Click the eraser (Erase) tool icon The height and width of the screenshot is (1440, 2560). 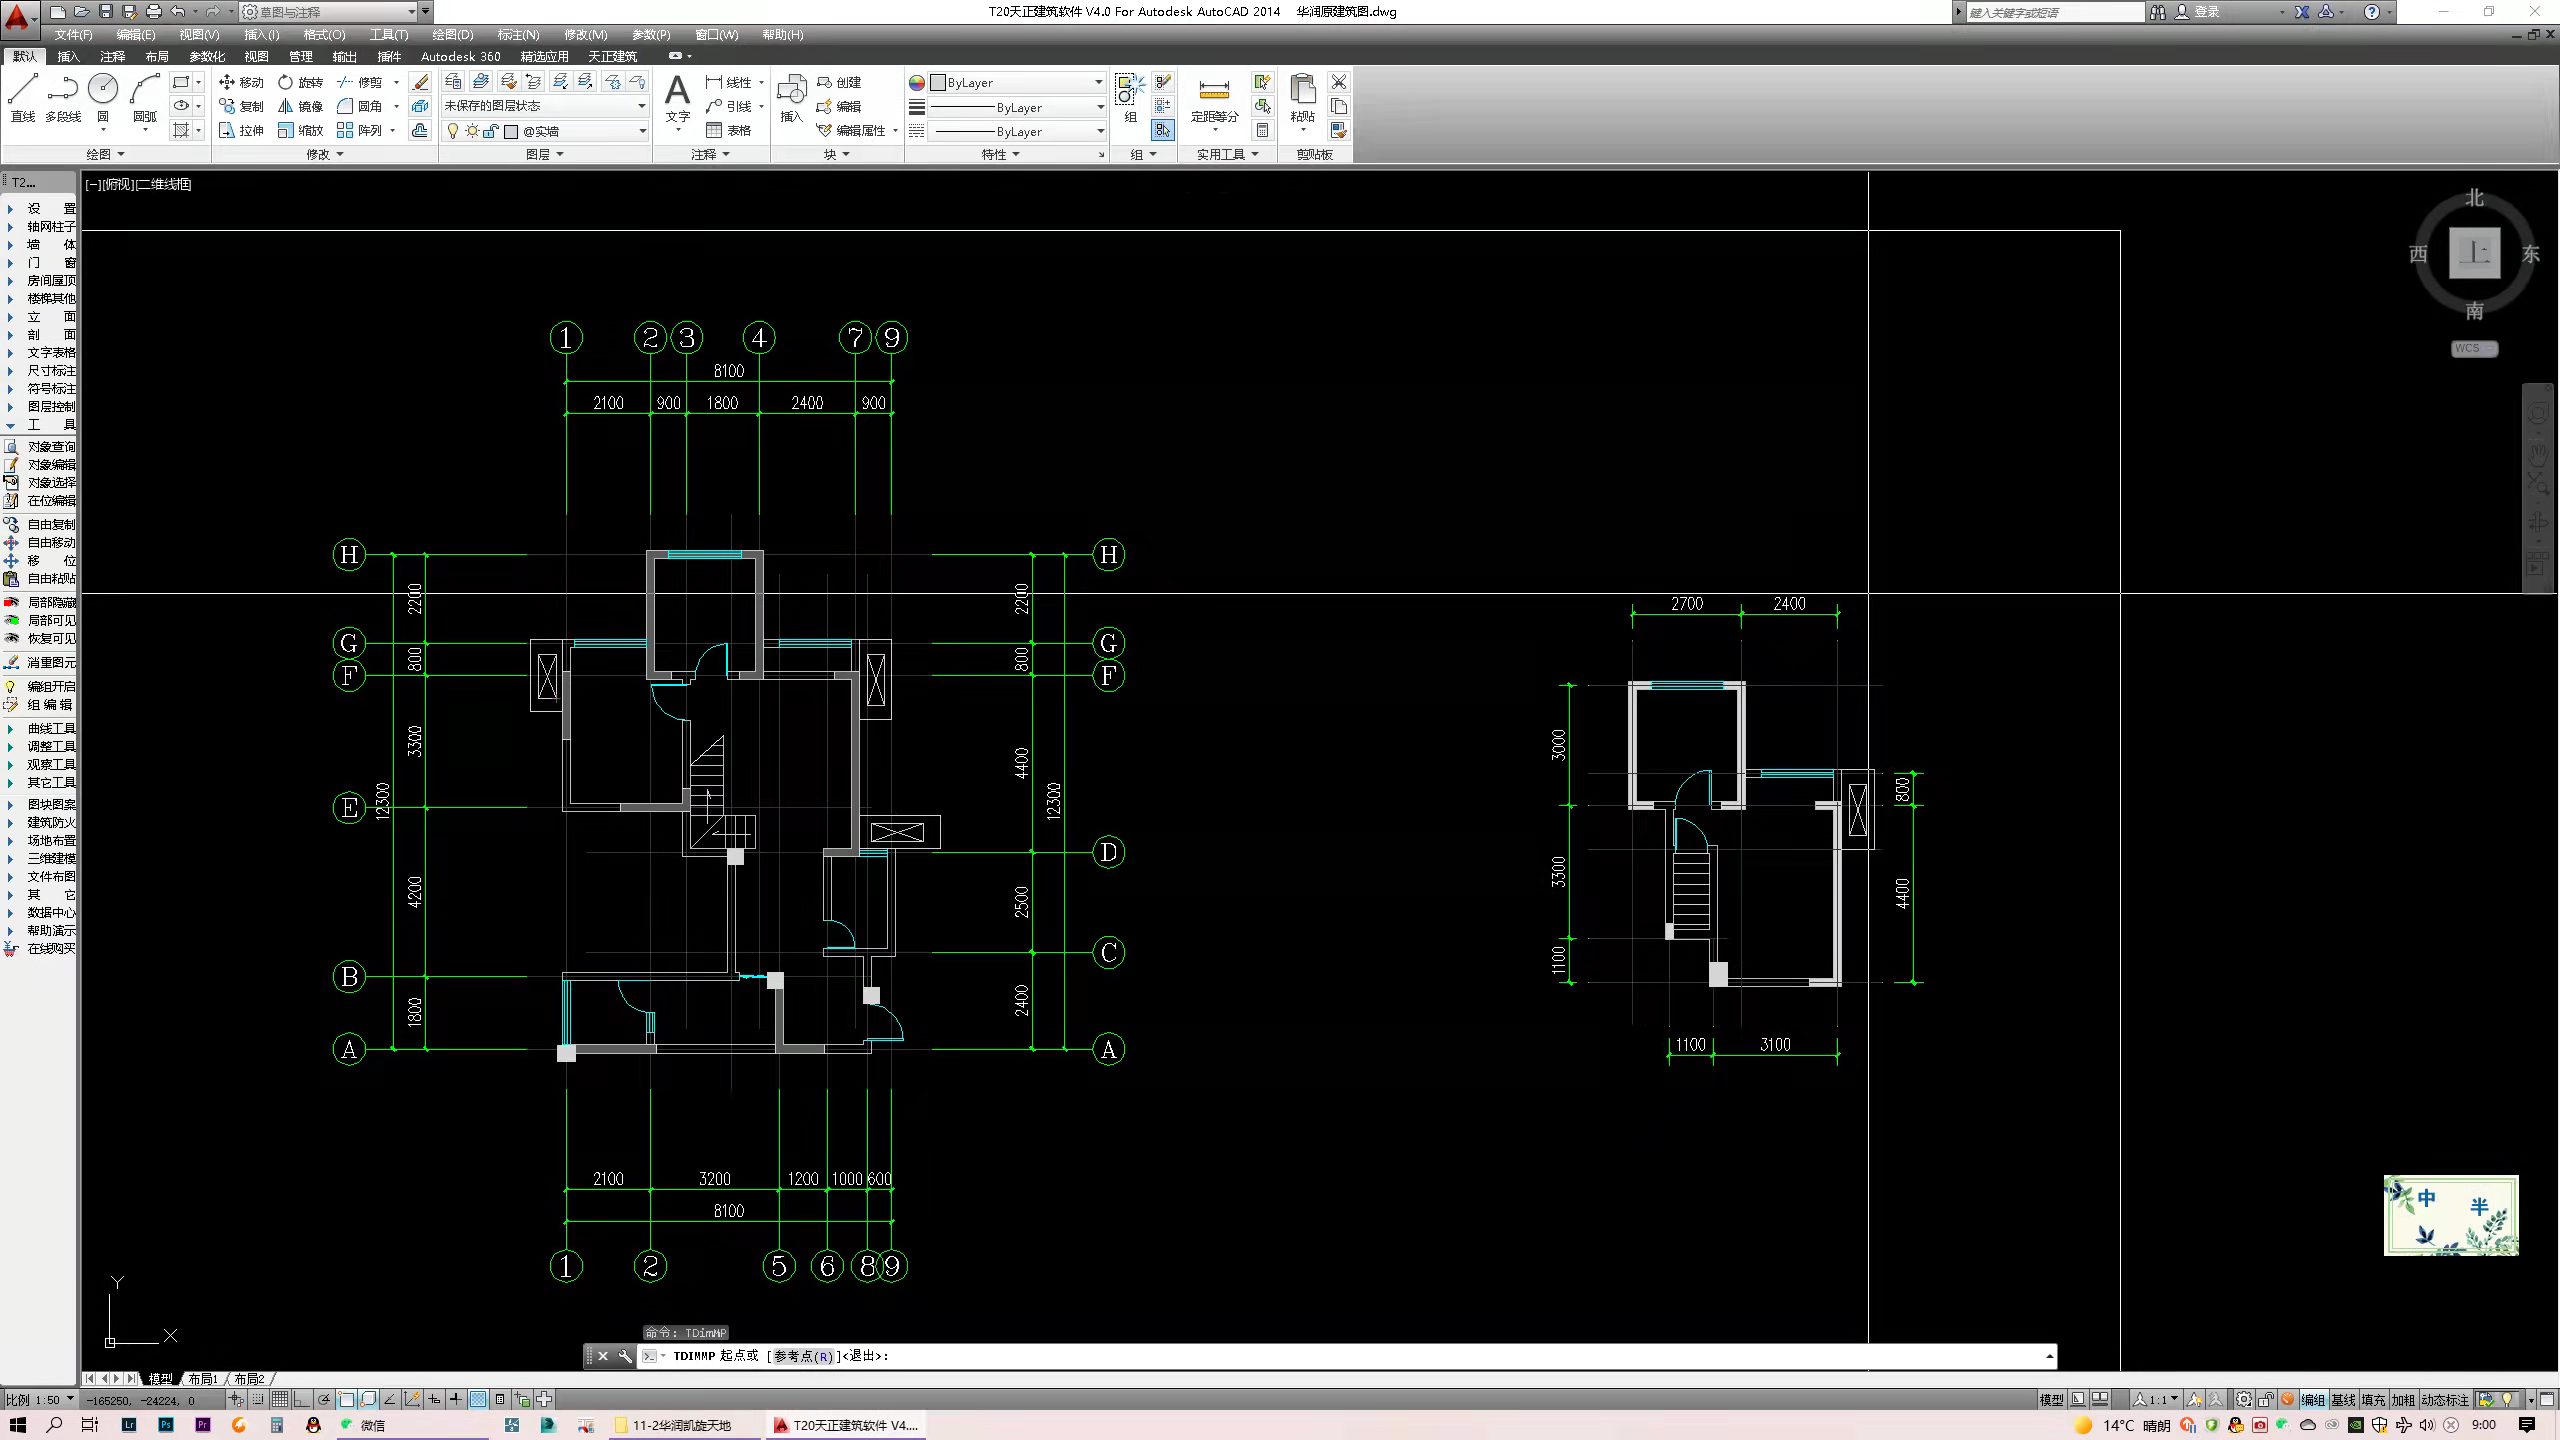pyautogui.click(x=421, y=82)
